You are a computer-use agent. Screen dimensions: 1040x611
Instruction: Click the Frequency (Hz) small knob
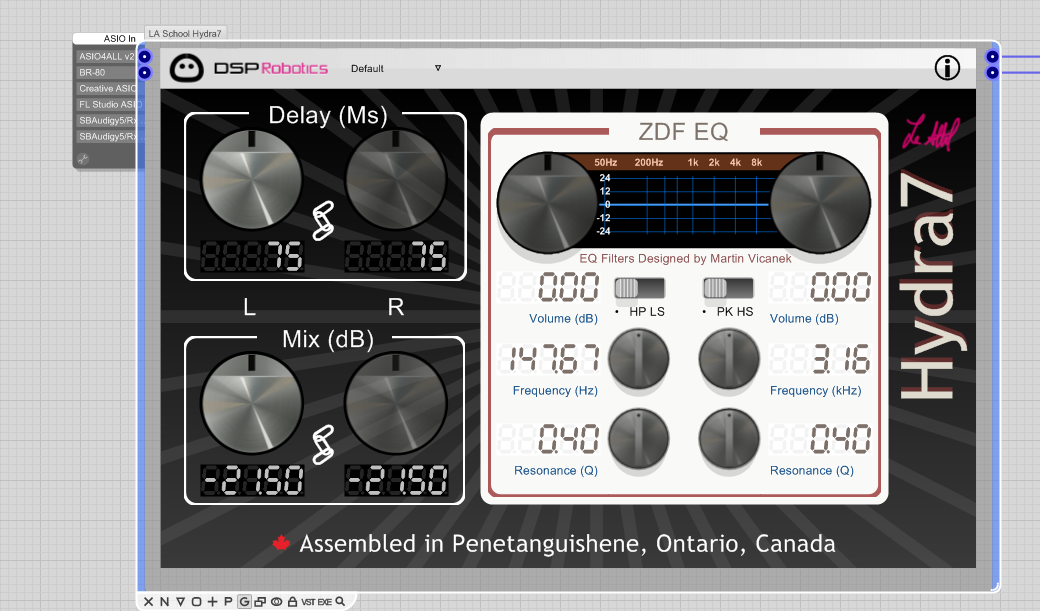point(639,359)
